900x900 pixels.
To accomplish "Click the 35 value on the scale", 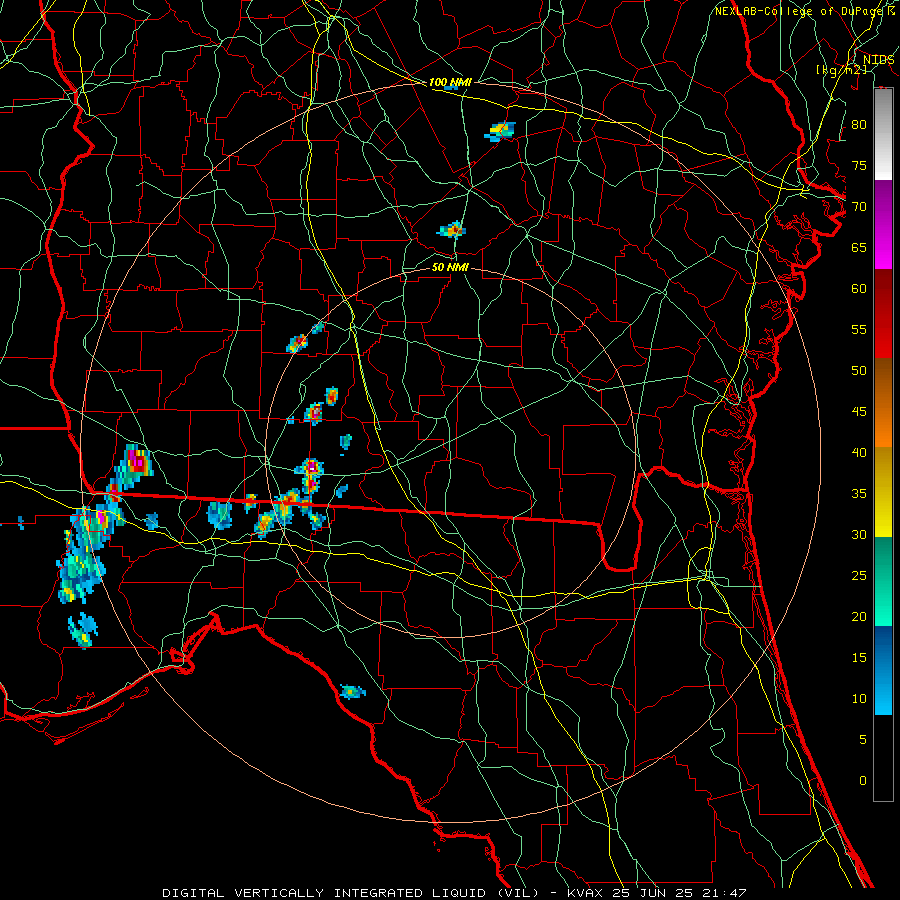I will coord(859,494).
